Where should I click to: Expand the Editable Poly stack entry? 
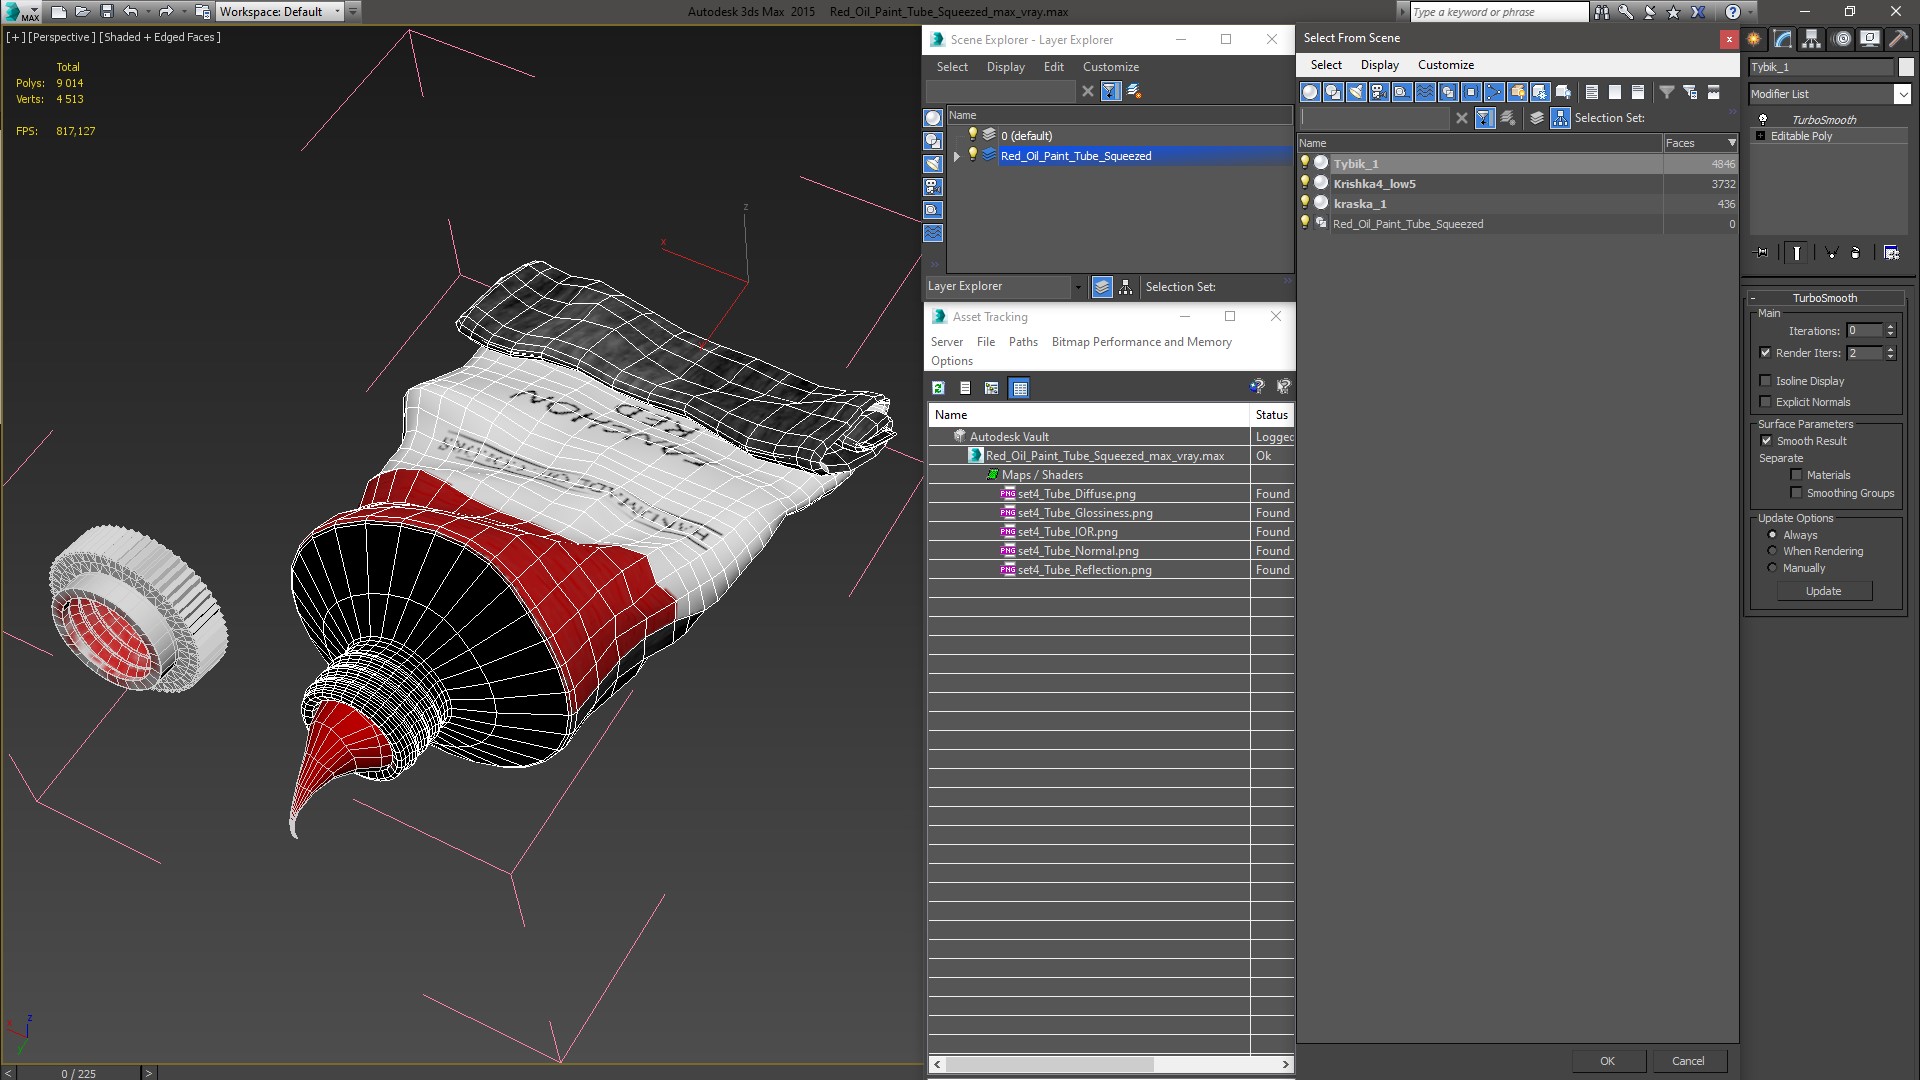1760,136
